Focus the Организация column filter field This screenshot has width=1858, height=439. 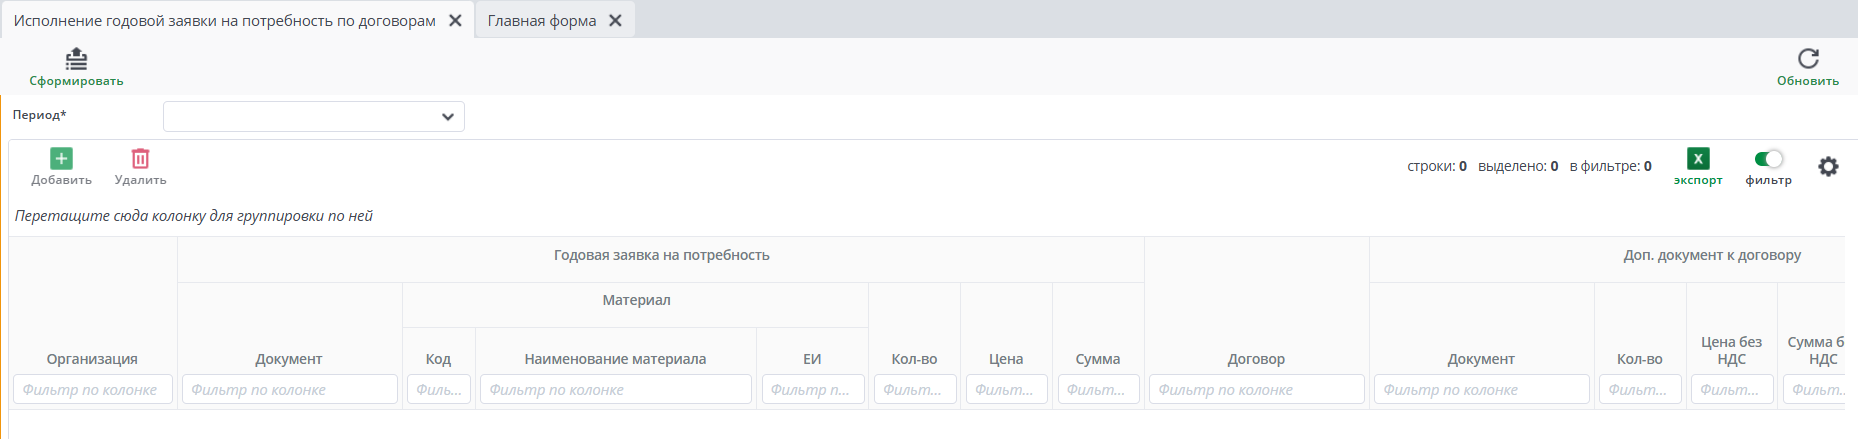point(92,390)
